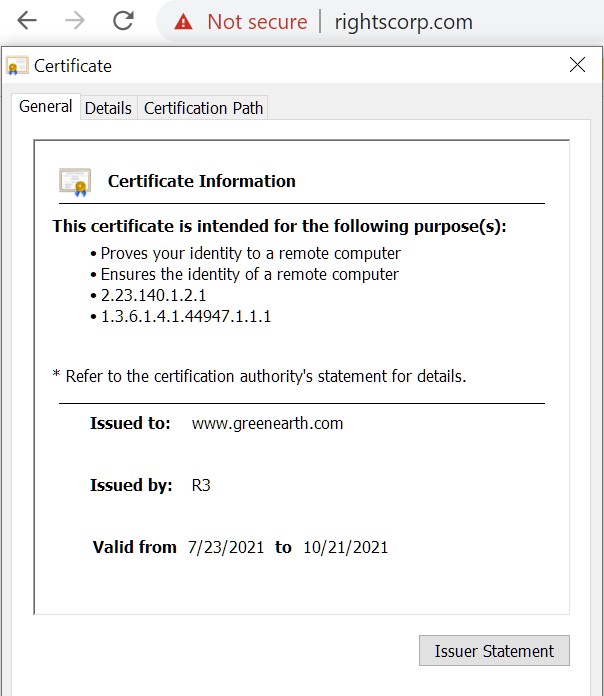This screenshot has height=696, width=604.
Task: Click the browser forward arrow
Action: (75, 21)
